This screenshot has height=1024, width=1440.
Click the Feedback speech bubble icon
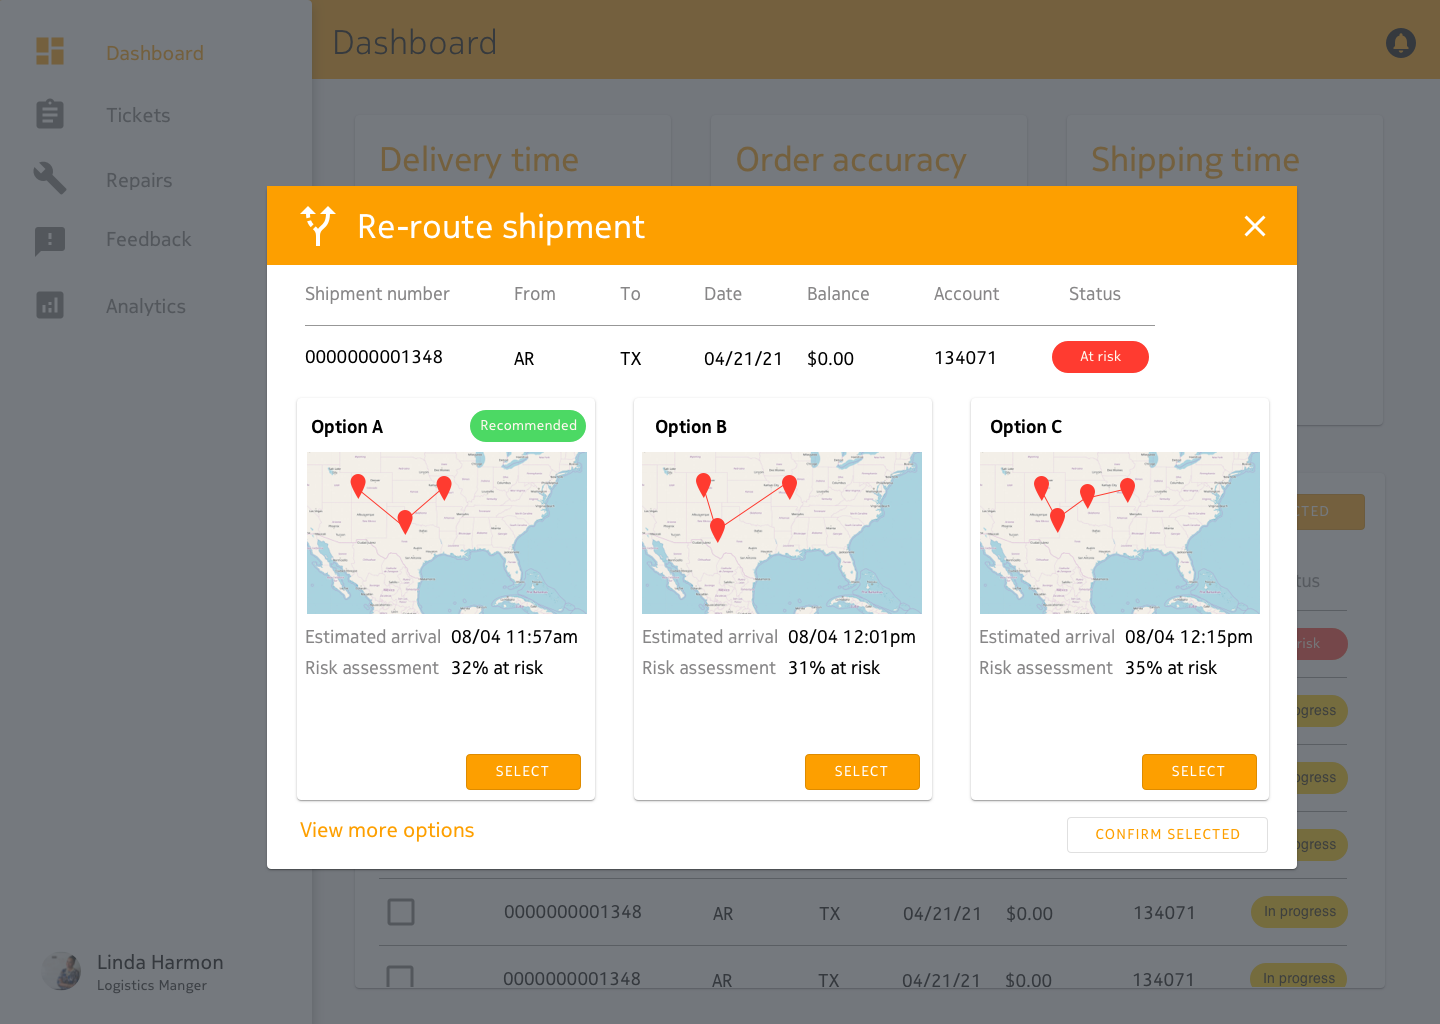coord(50,240)
